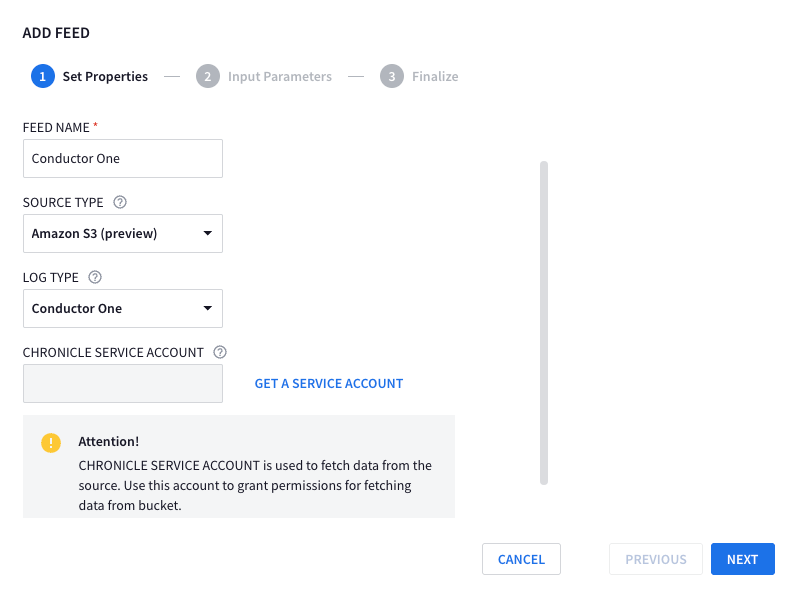Select the Set Properties step label
The width and height of the screenshot is (794, 592).
(105, 76)
